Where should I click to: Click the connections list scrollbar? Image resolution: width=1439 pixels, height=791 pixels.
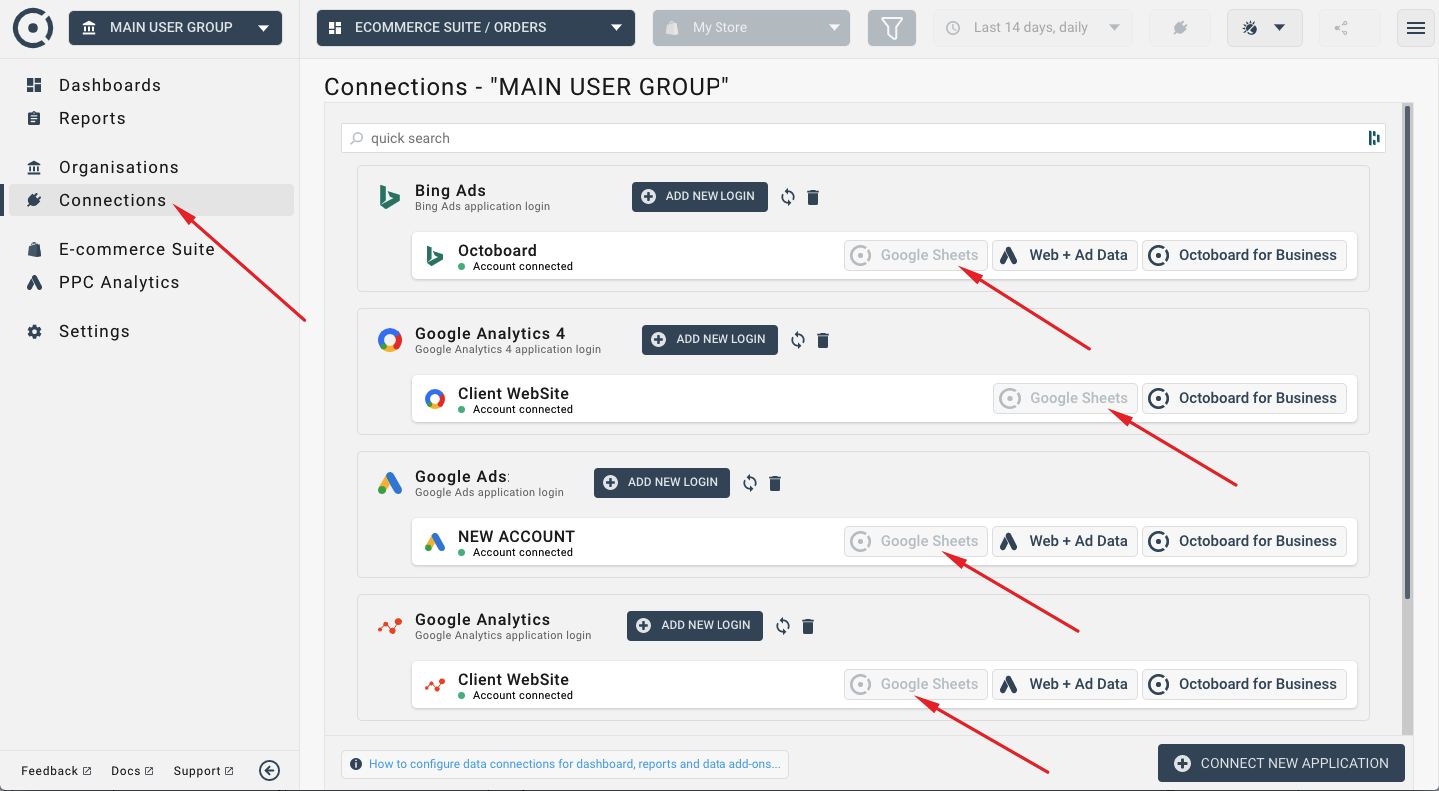coord(1408,352)
